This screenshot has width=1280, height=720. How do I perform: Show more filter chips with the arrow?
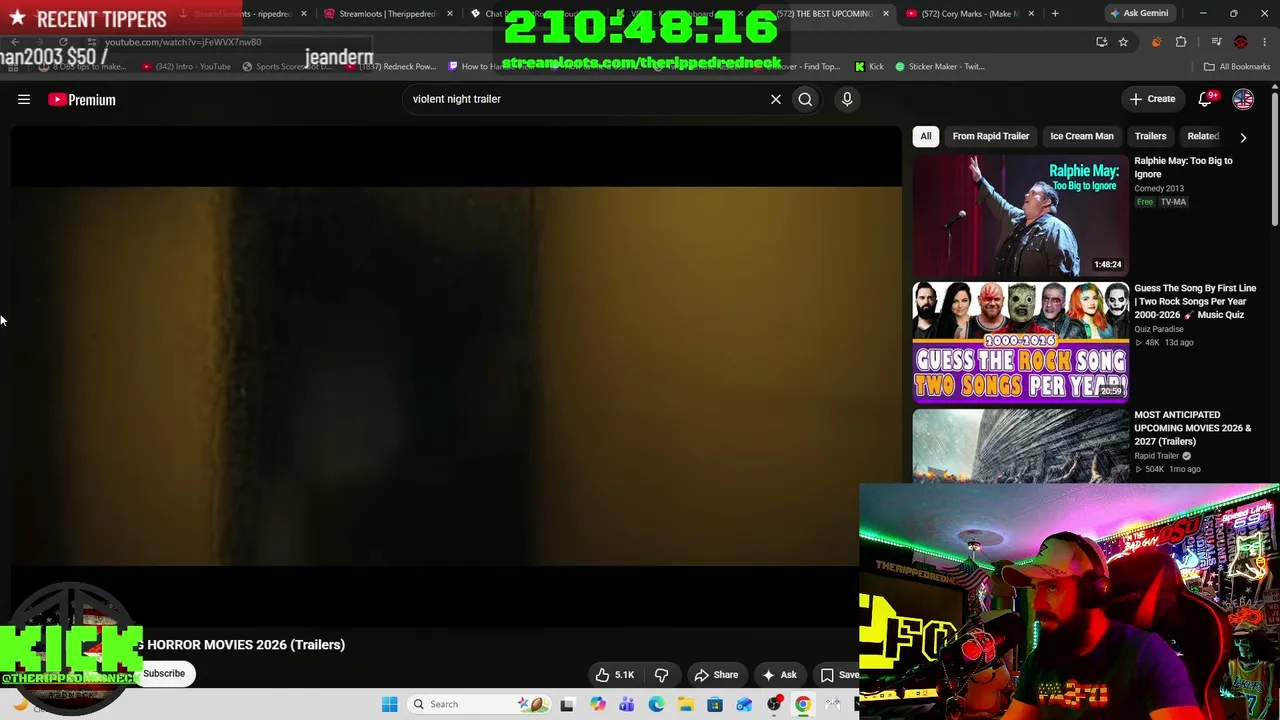pos(1243,137)
